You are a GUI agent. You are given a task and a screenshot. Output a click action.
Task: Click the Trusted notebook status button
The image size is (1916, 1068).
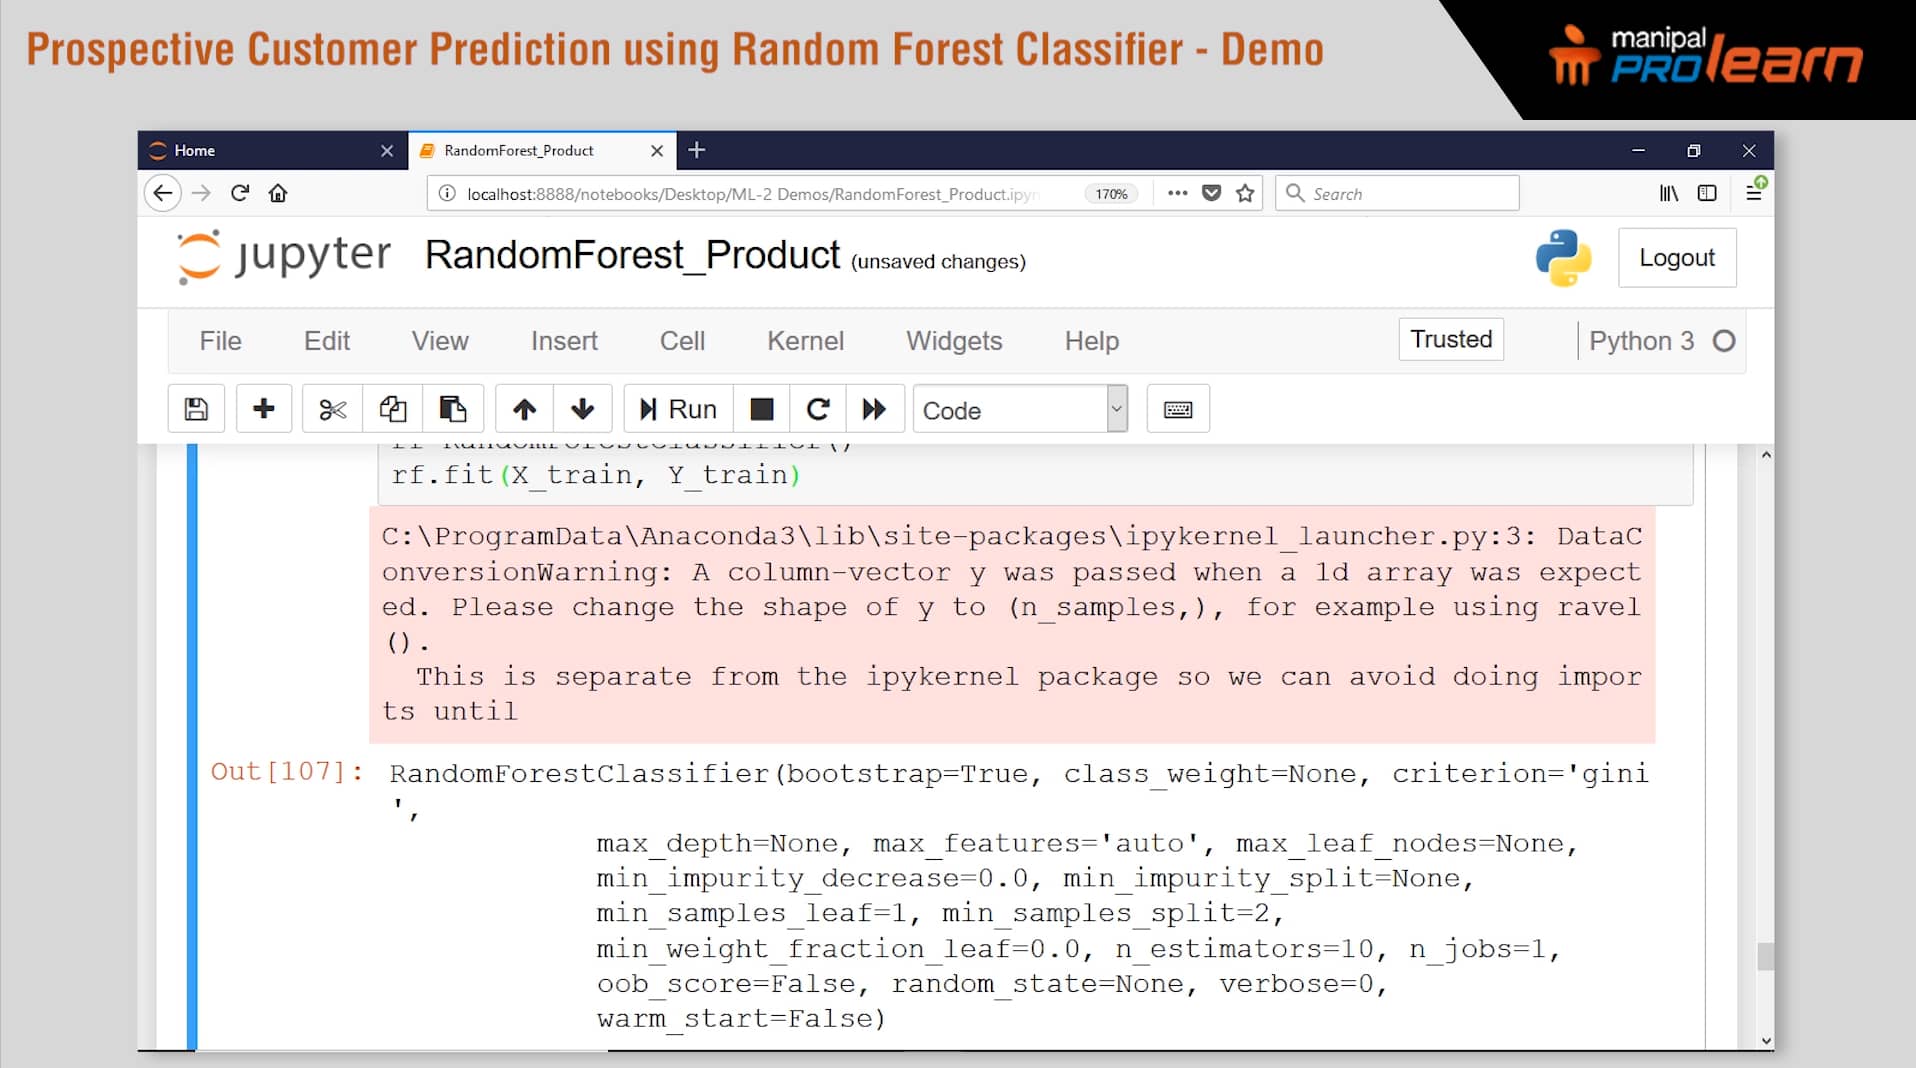pos(1450,340)
